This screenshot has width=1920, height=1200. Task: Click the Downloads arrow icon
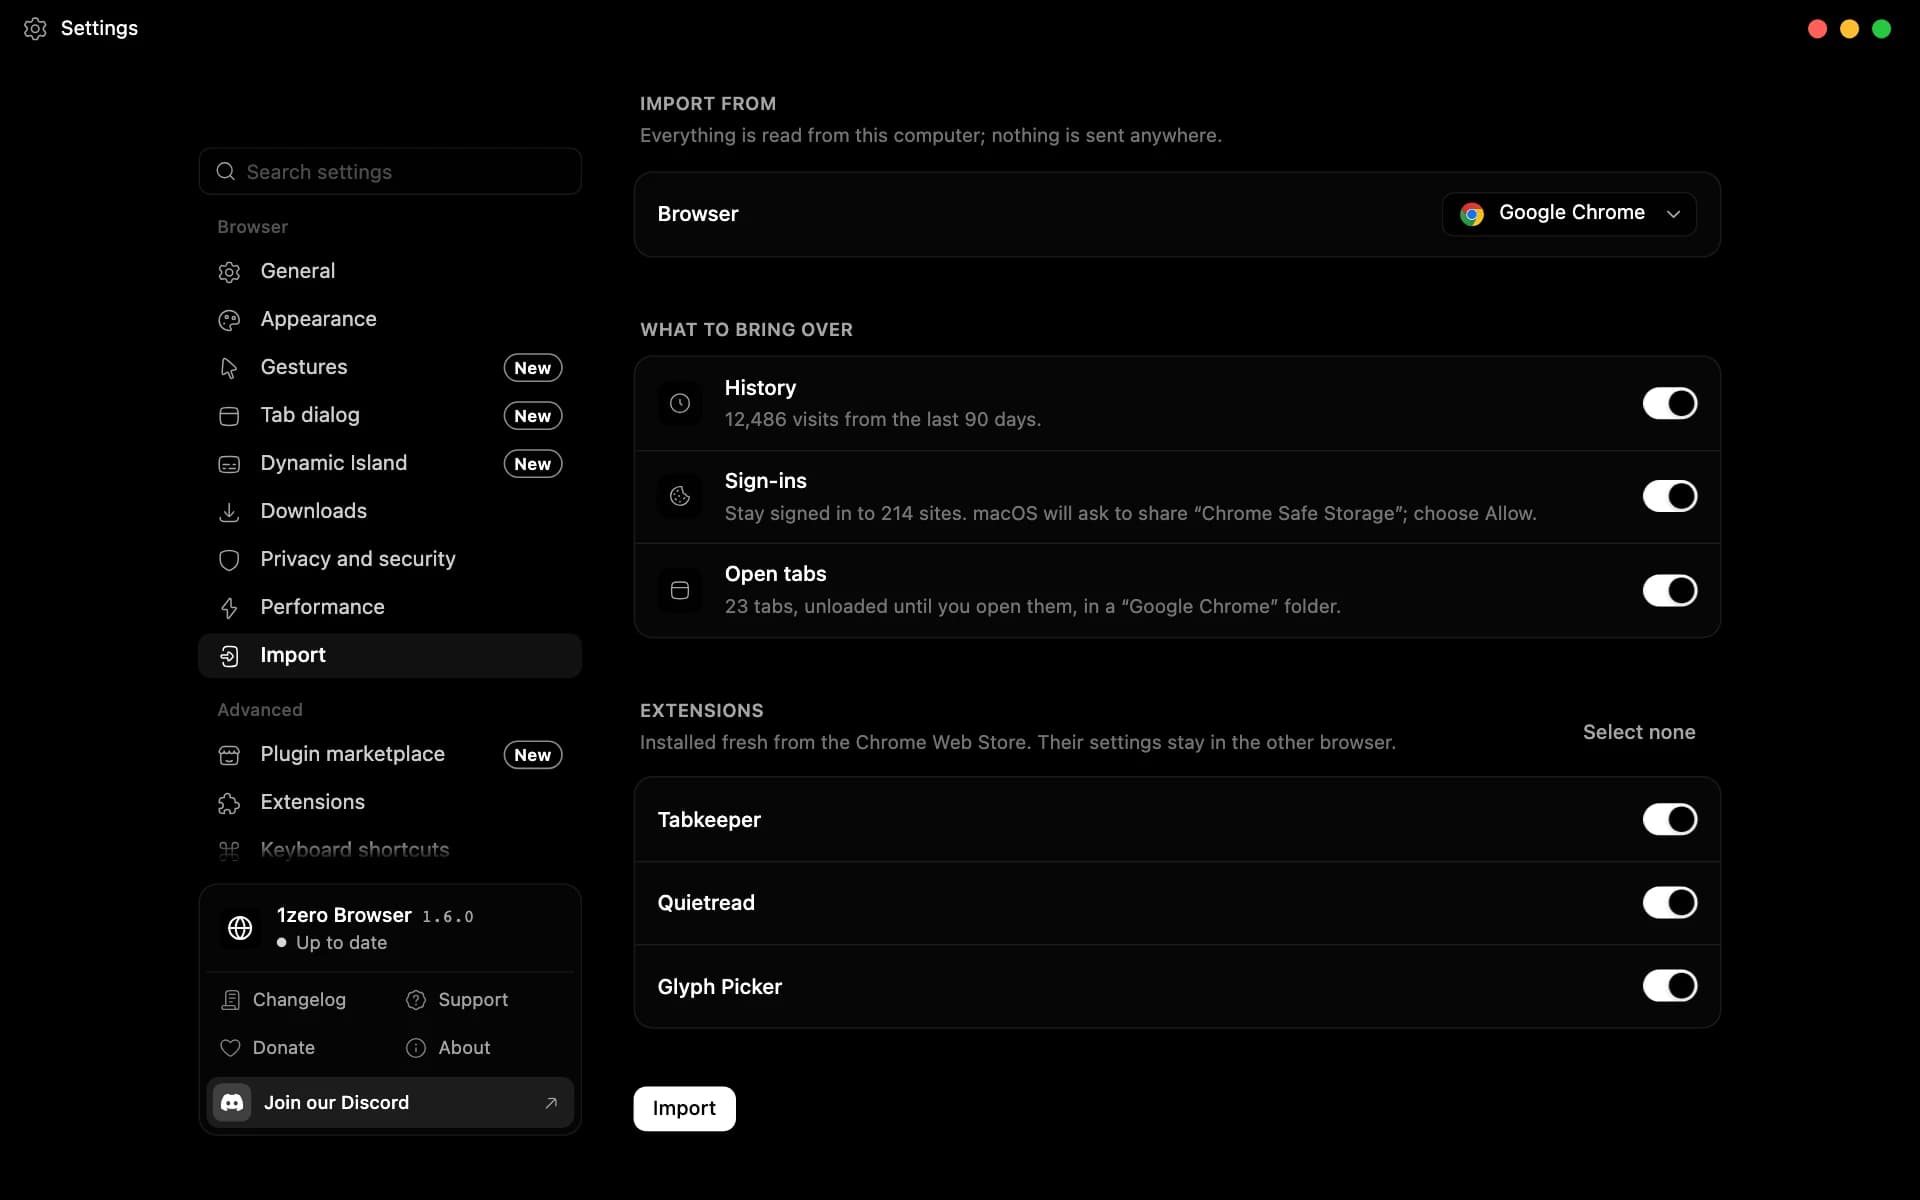point(229,512)
